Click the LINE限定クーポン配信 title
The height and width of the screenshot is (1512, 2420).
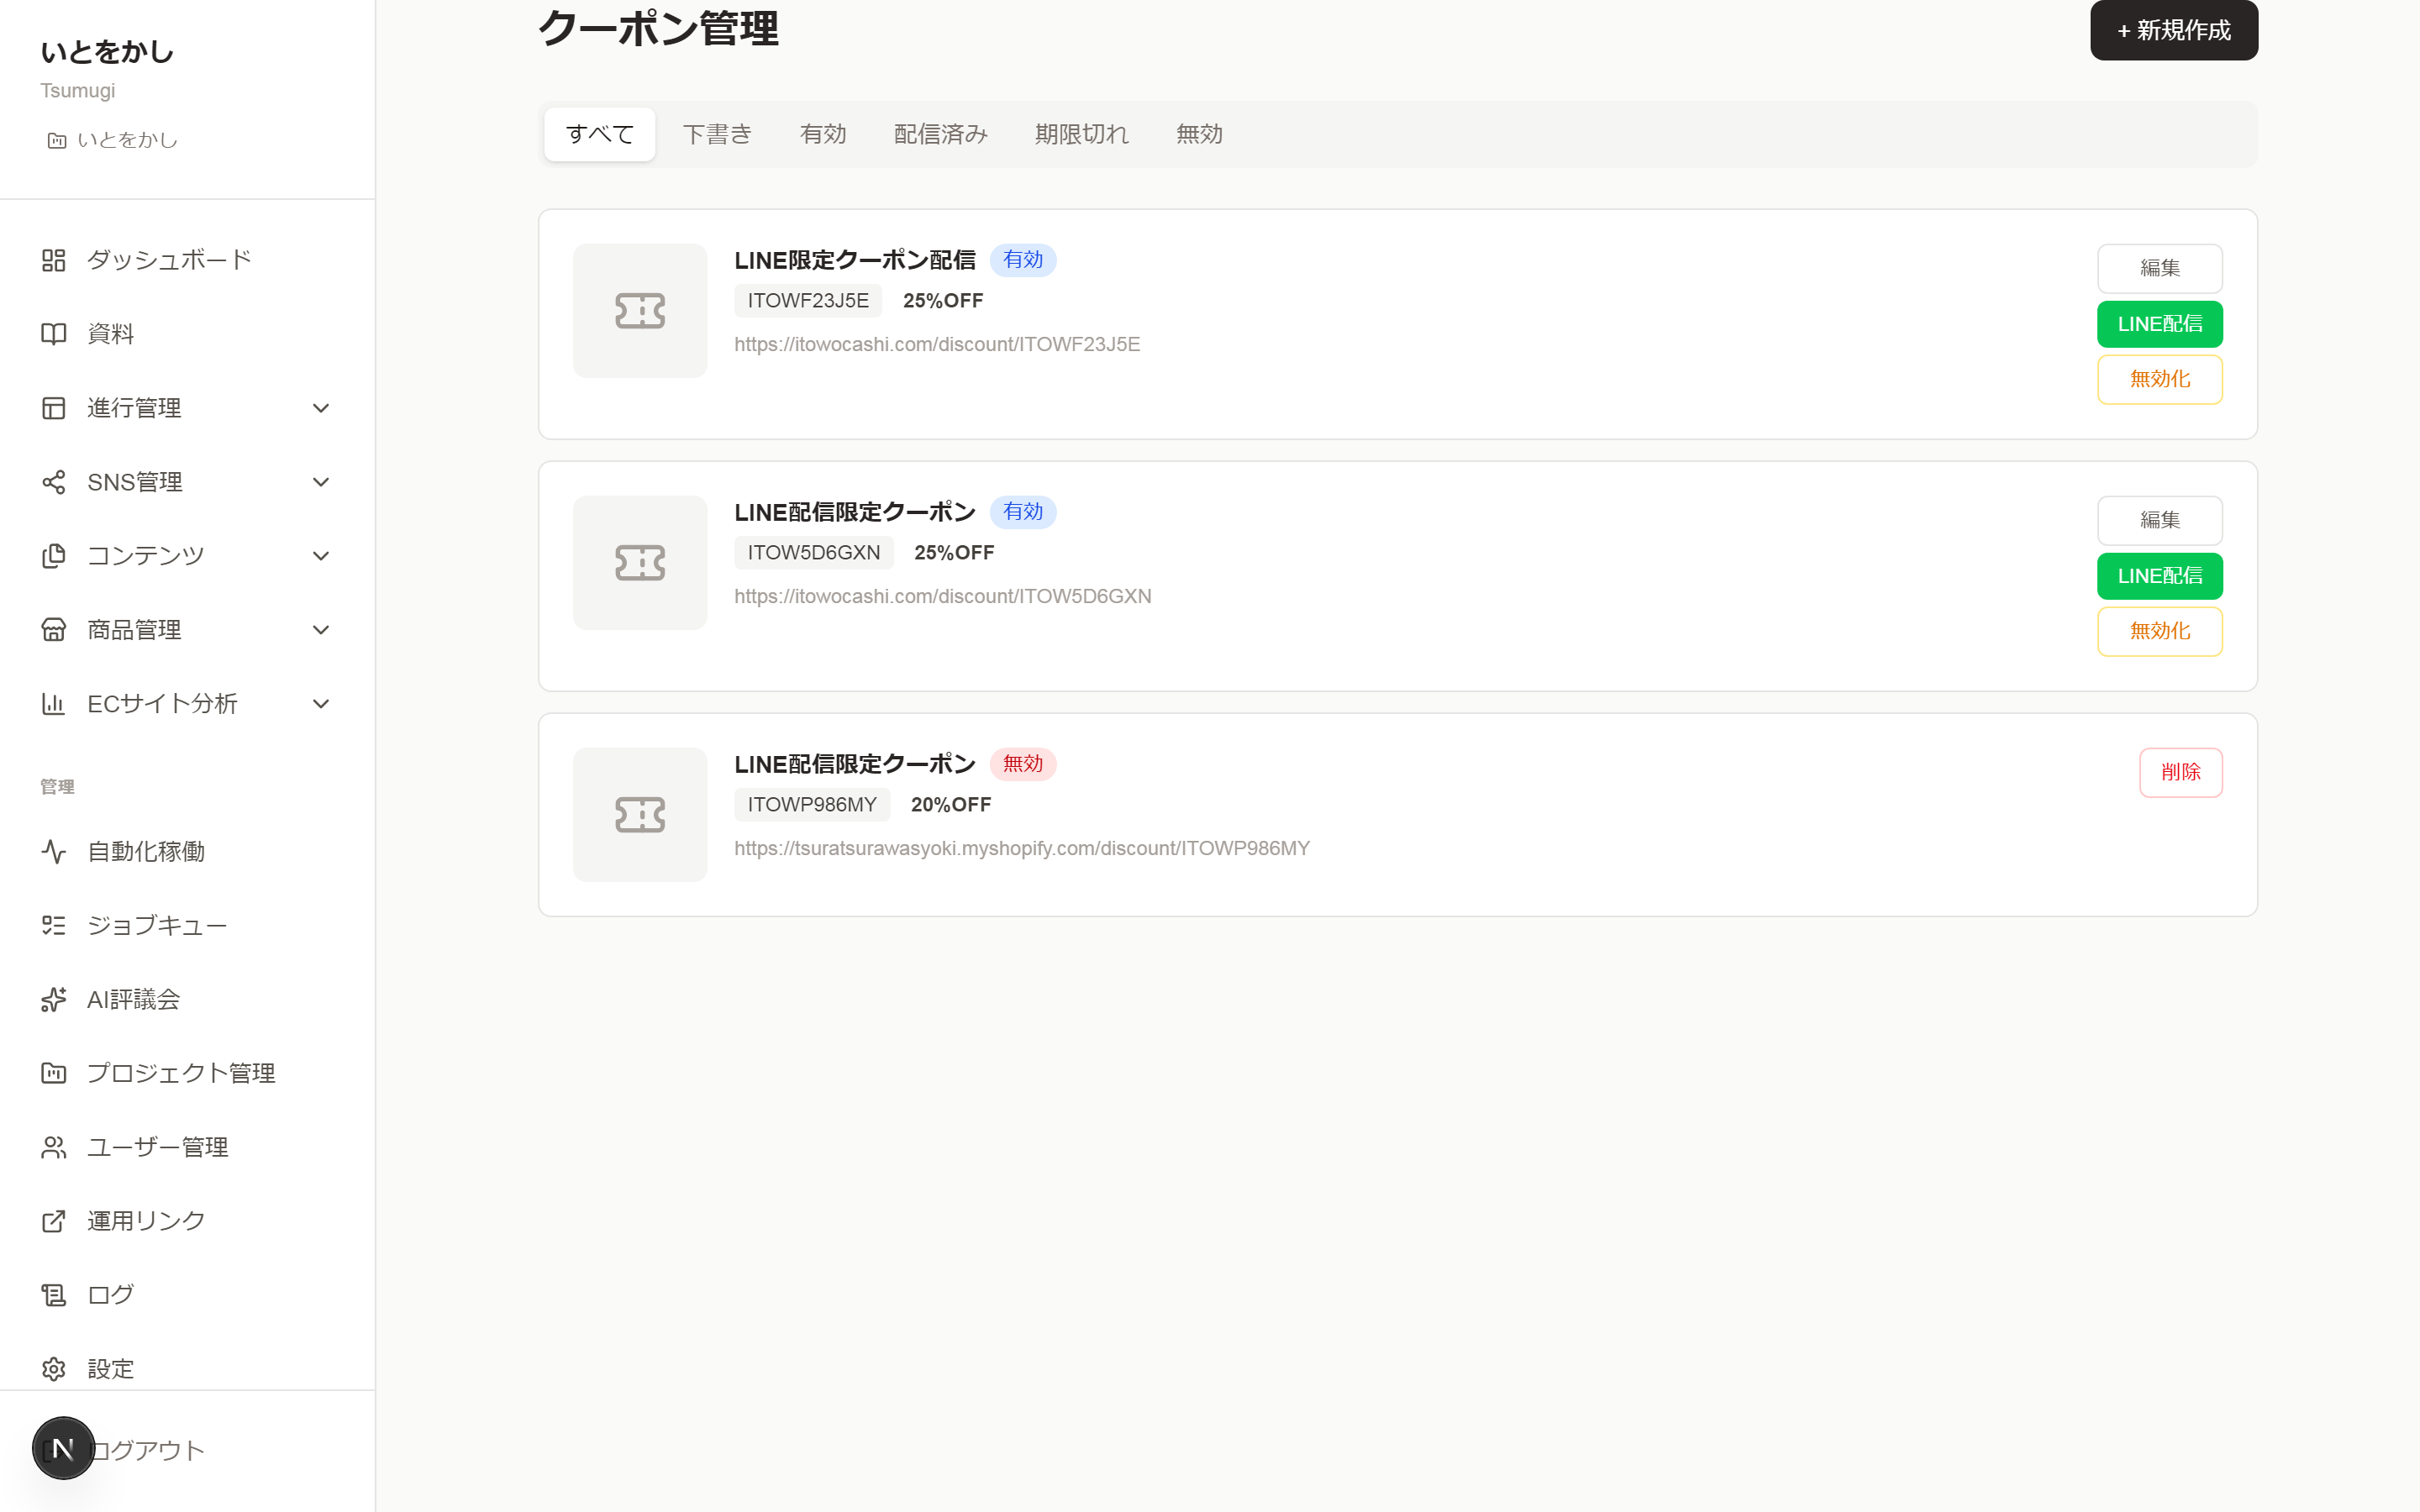pos(855,260)
